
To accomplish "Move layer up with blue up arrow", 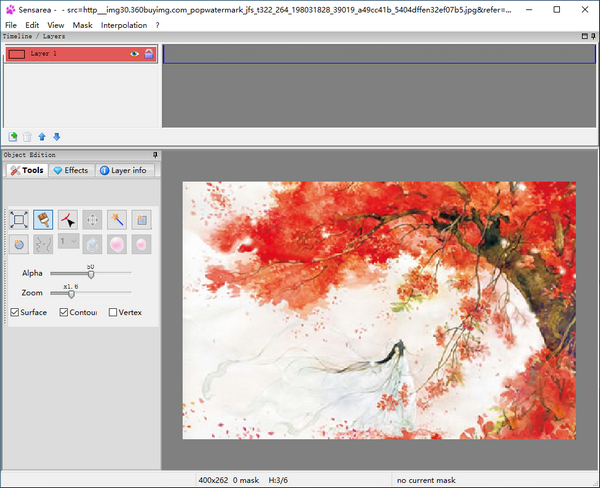I will [42, 137].
